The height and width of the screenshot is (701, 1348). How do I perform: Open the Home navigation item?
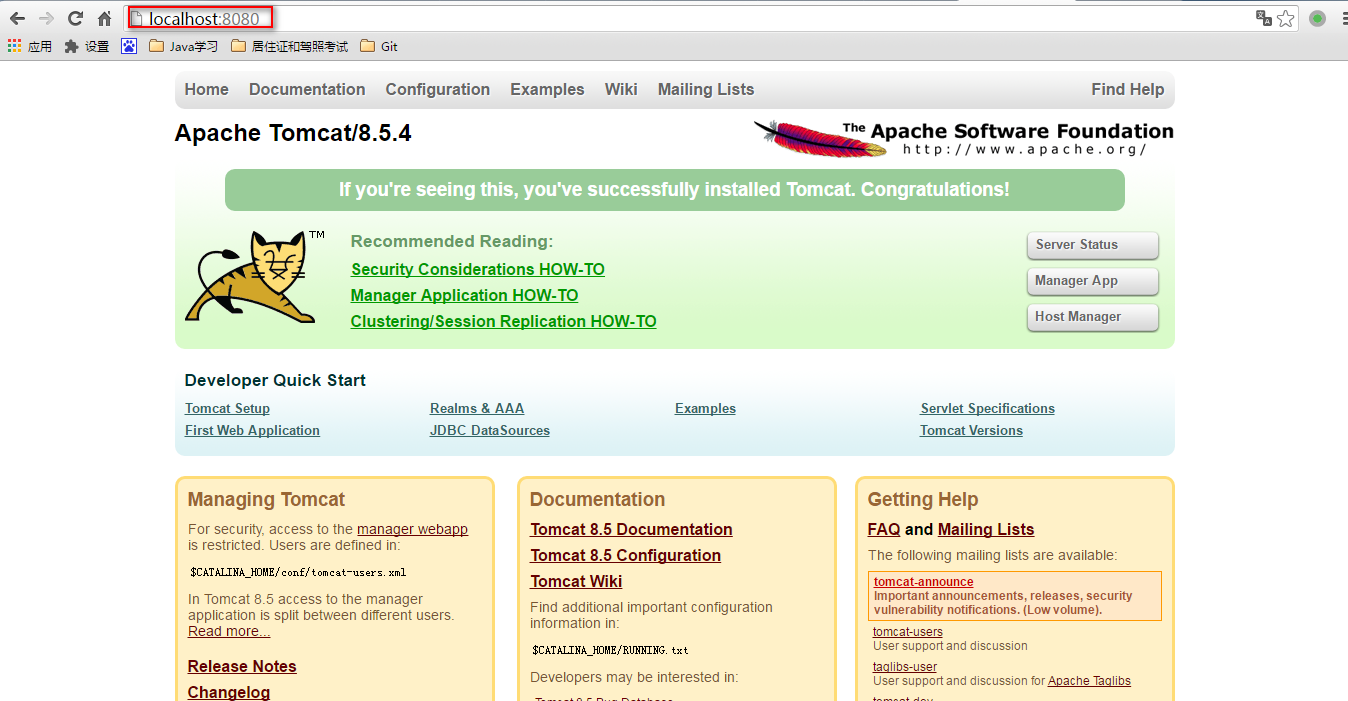[x=206, y=89]
